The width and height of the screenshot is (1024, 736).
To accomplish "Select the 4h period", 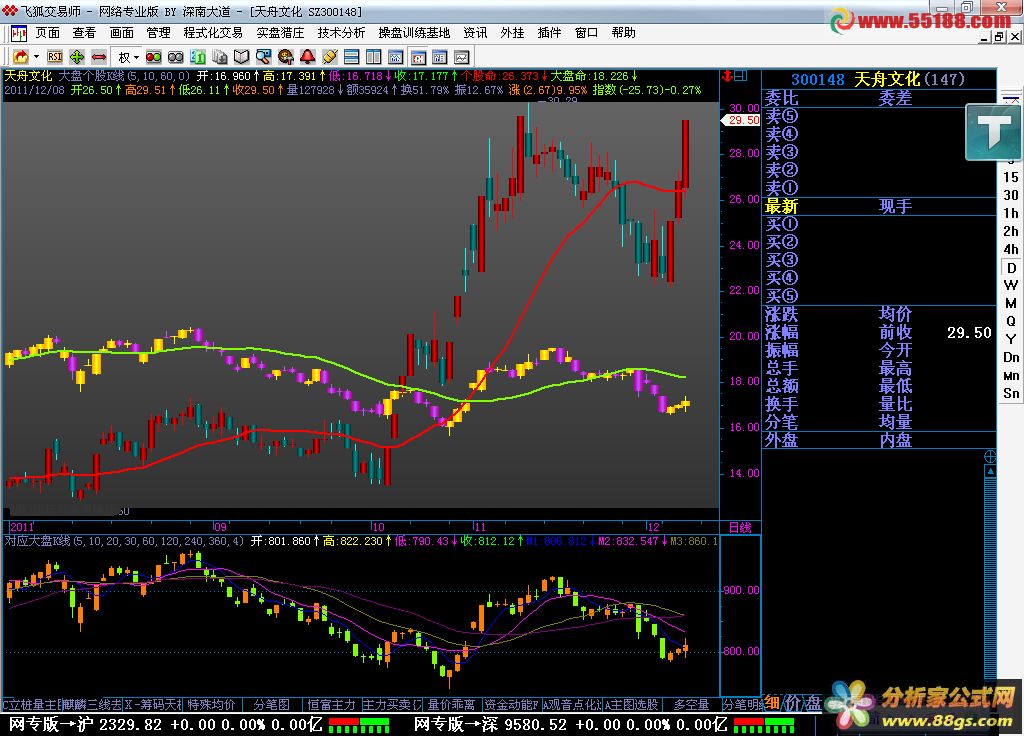I will [1010, 249].
